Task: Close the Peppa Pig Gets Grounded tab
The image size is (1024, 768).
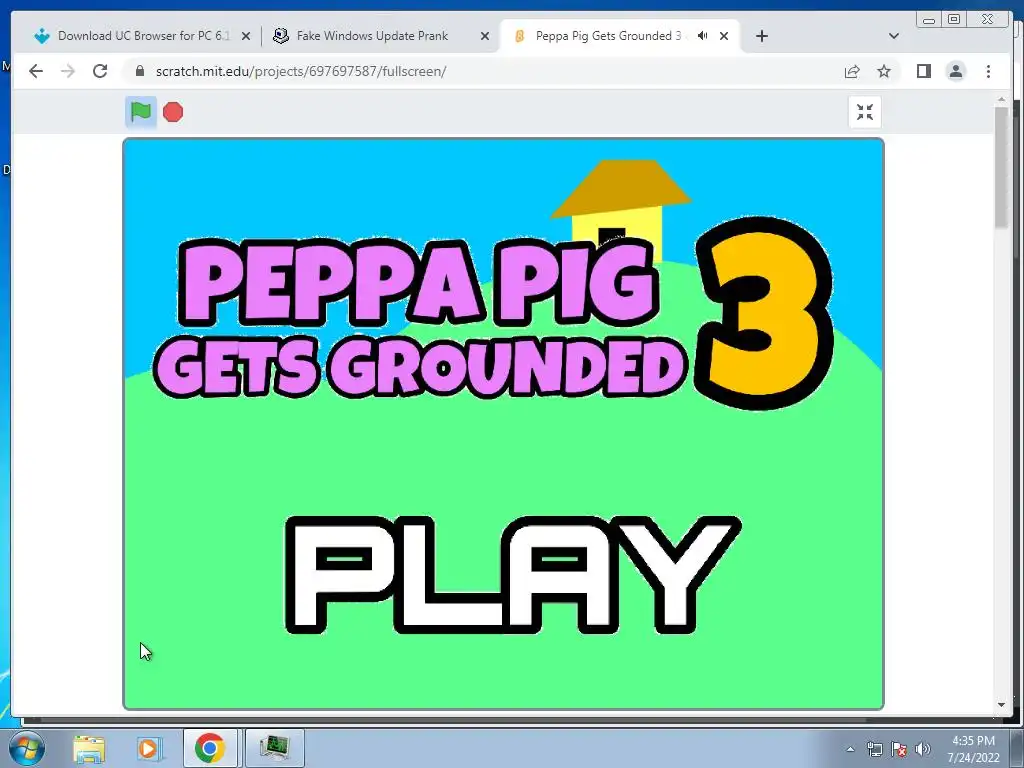Action: pyautogui.click(x=724, y=36)
